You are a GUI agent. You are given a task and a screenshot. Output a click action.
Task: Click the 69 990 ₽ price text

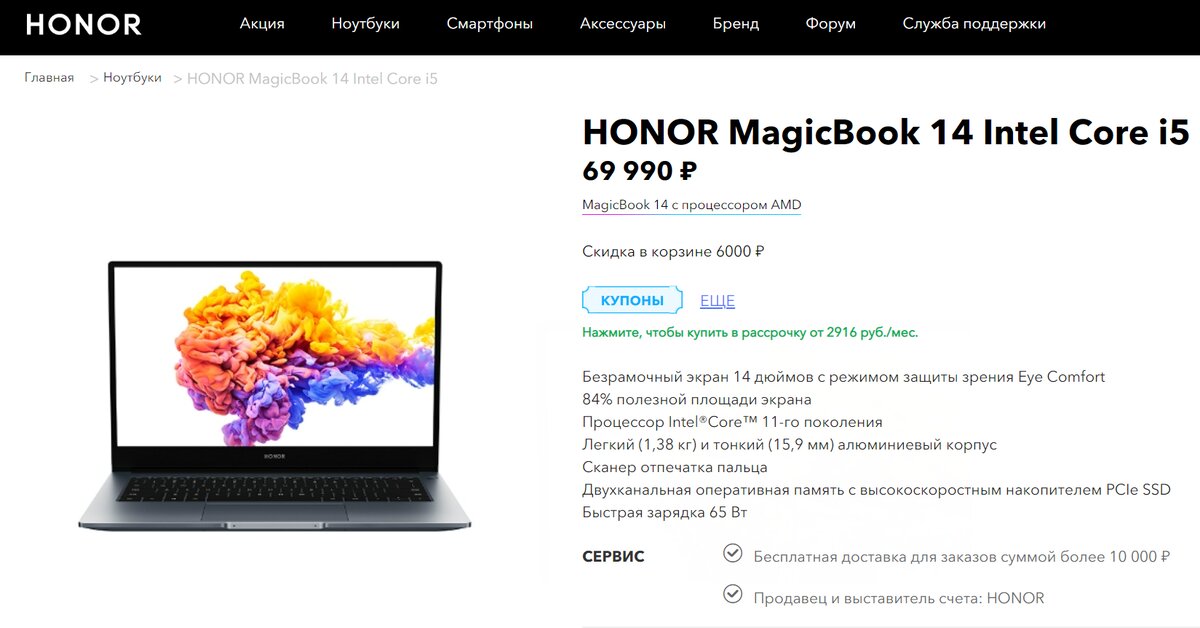click(639, 172)
